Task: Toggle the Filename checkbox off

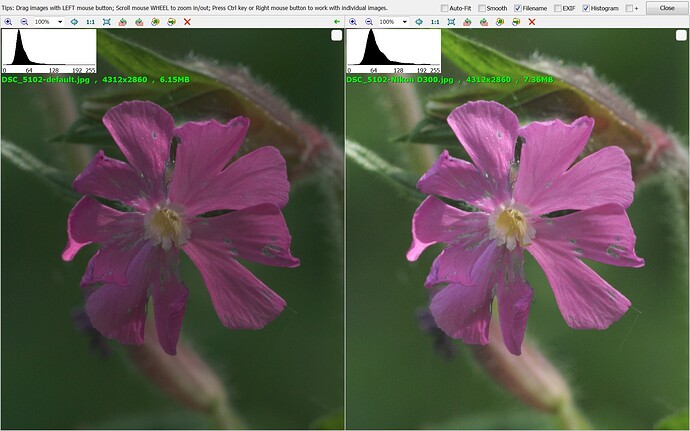Action: click(518, 8)
